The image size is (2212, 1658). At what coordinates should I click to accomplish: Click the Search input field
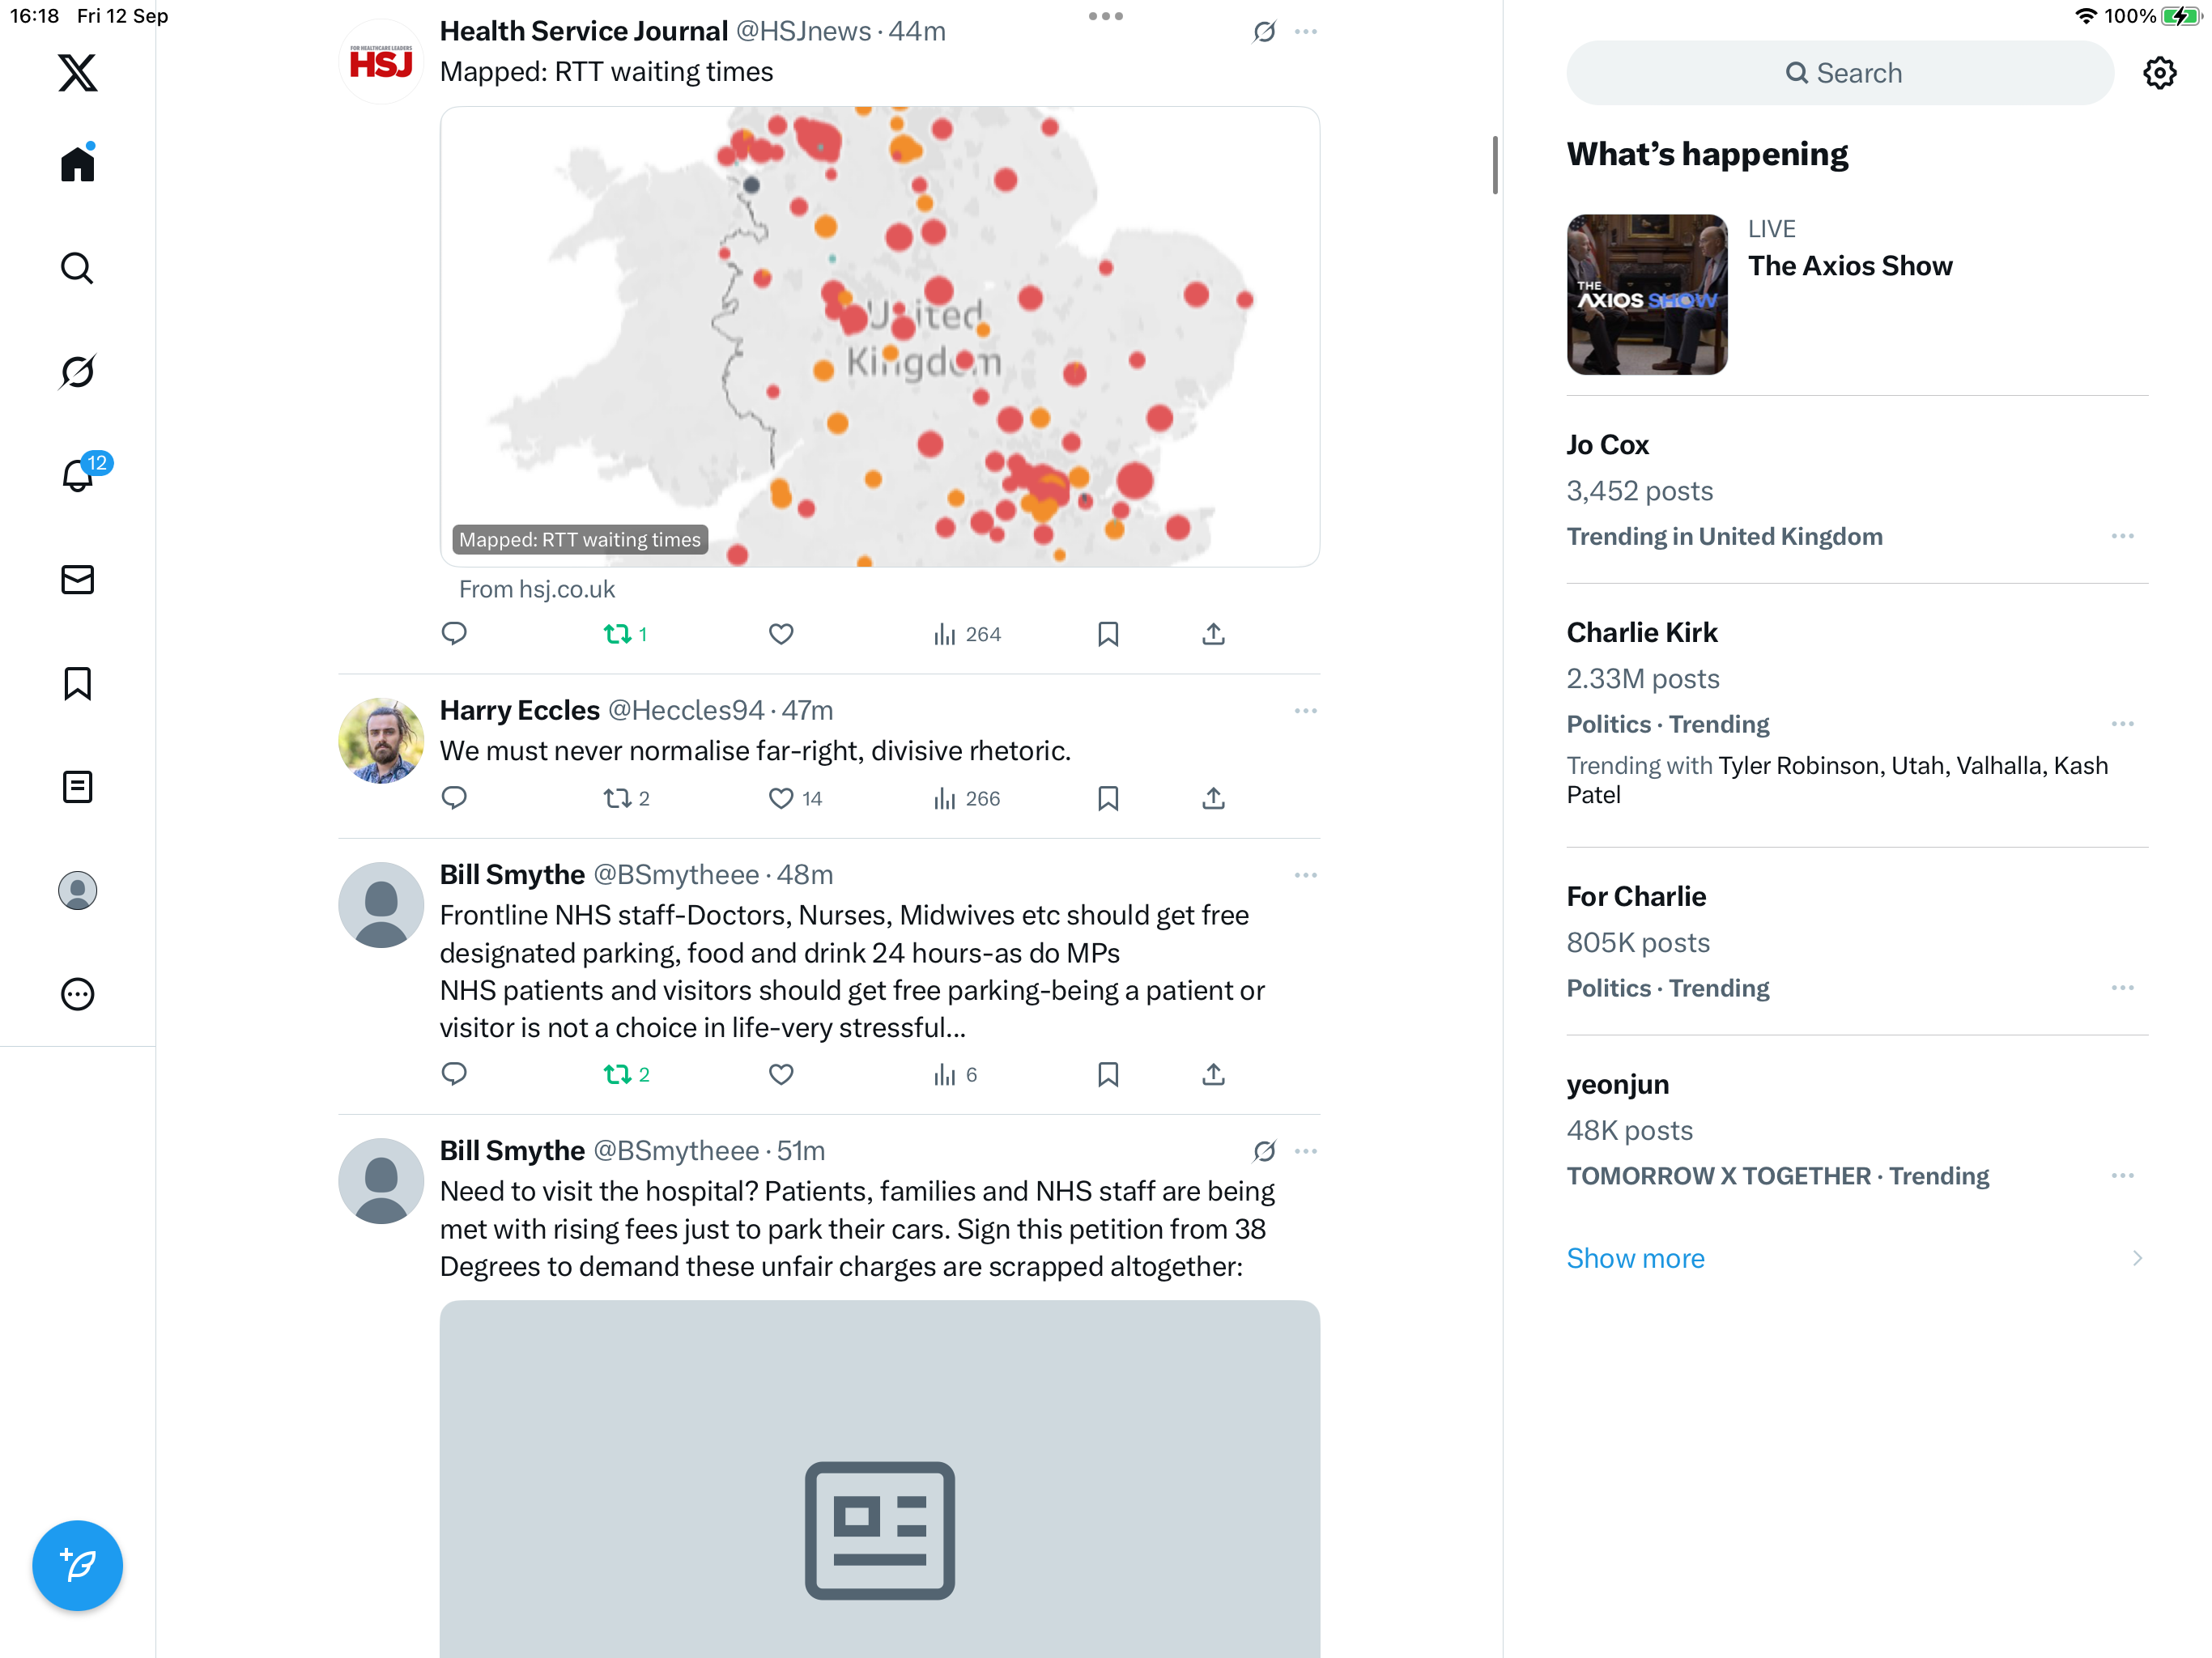coord(1840,73)
